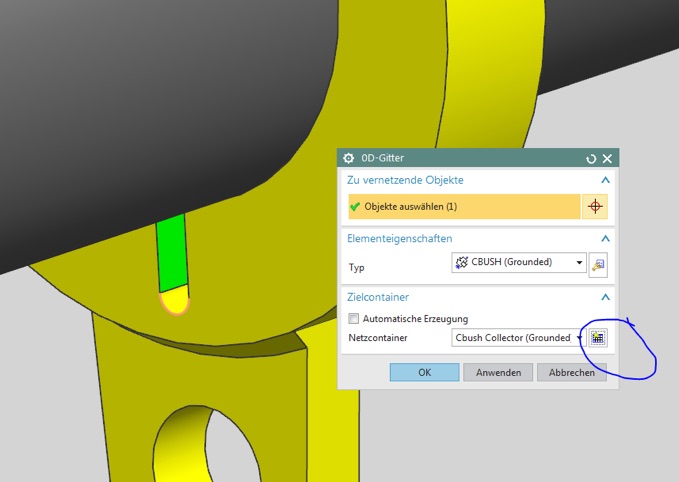Click the point selection crosshair icon
Screen dimensions: 679x482
click(595, 206)
